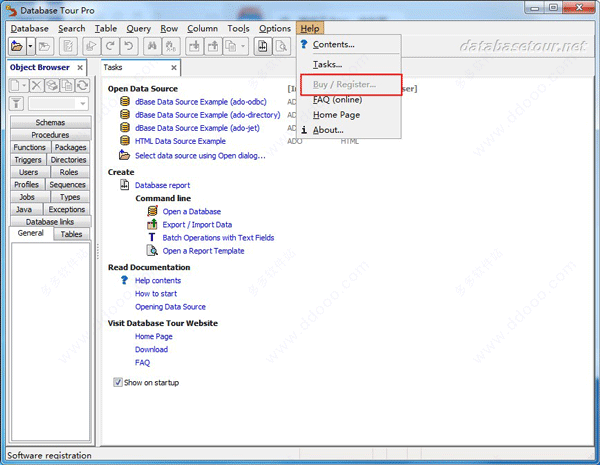Click the Copy object icon in Object Browser
The image size is (600, 465).
point(67,85)
